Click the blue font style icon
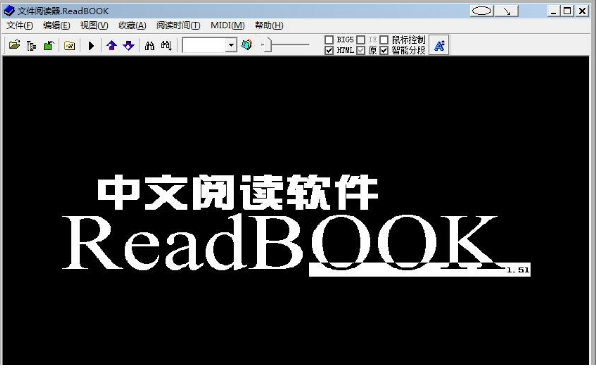The height and width of the screenshot is (379, 596). click(439, 45)
